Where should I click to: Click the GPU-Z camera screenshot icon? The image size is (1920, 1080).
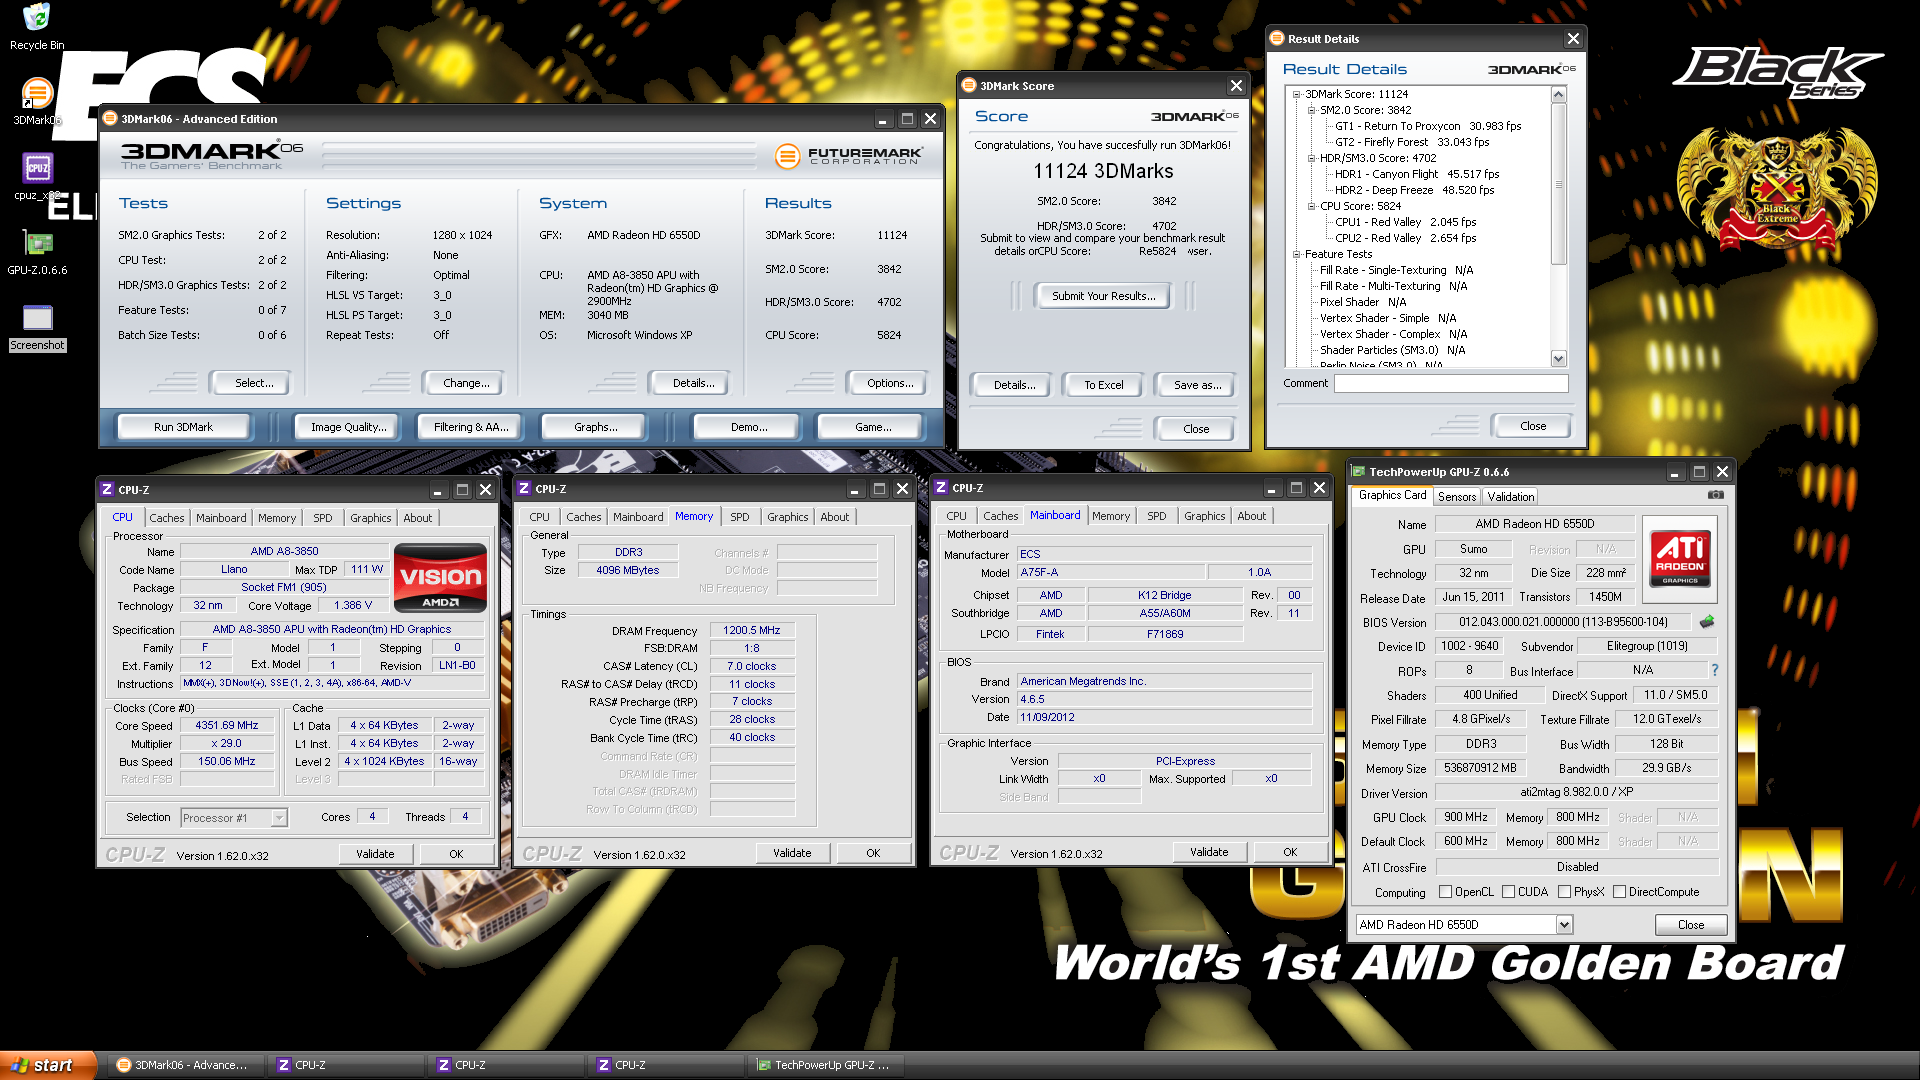click(1715, 495)
